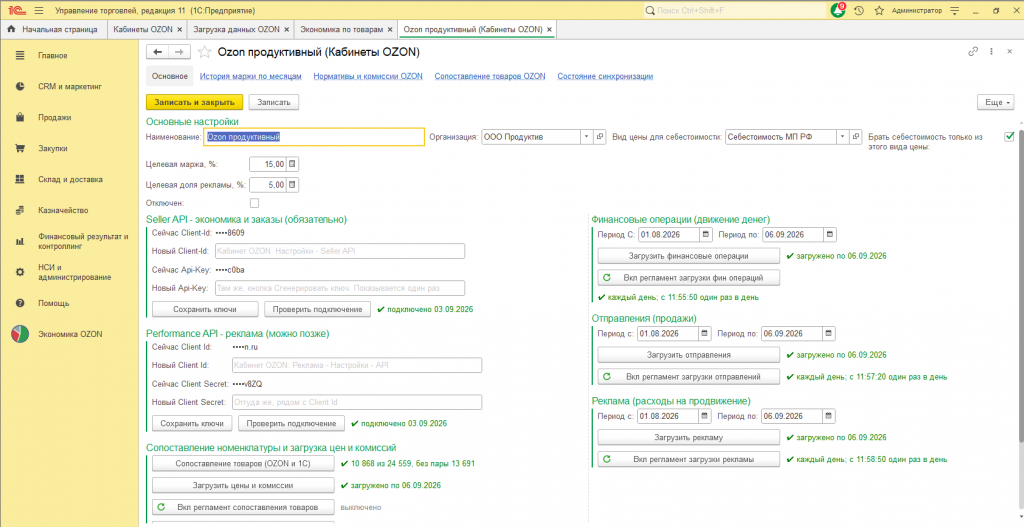Open favorites star icon in title bar
The height and width of the screenshot is (527, 1024).
coord(879,11)
